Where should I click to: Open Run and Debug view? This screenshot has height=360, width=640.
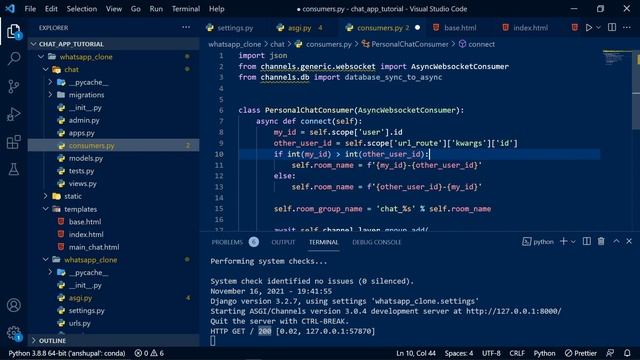point(13,114)
